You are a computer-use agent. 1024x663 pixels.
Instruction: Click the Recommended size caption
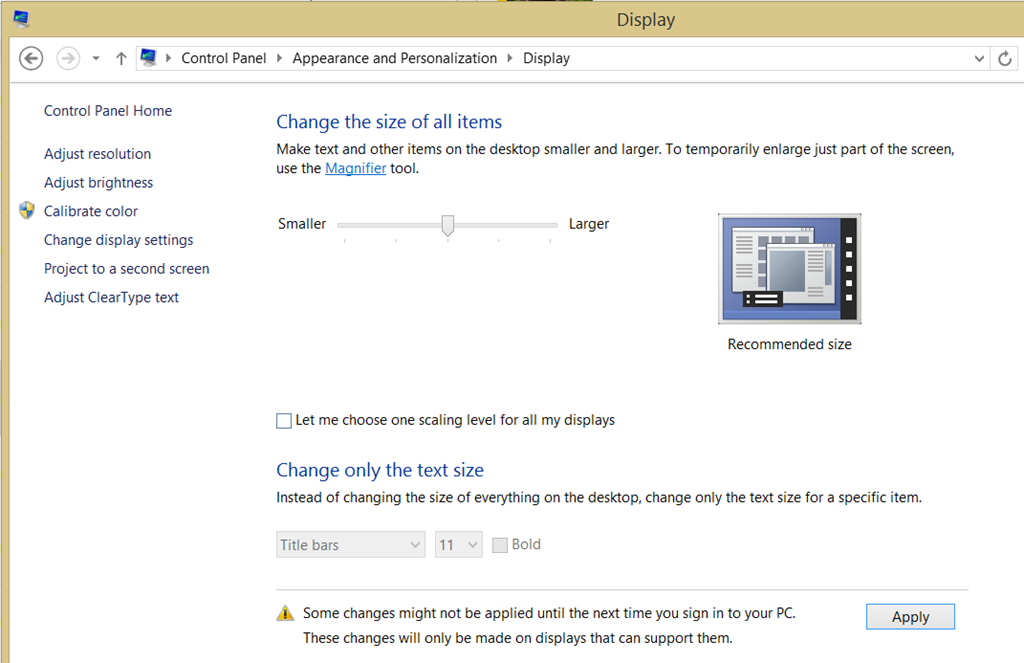(790, 344)
